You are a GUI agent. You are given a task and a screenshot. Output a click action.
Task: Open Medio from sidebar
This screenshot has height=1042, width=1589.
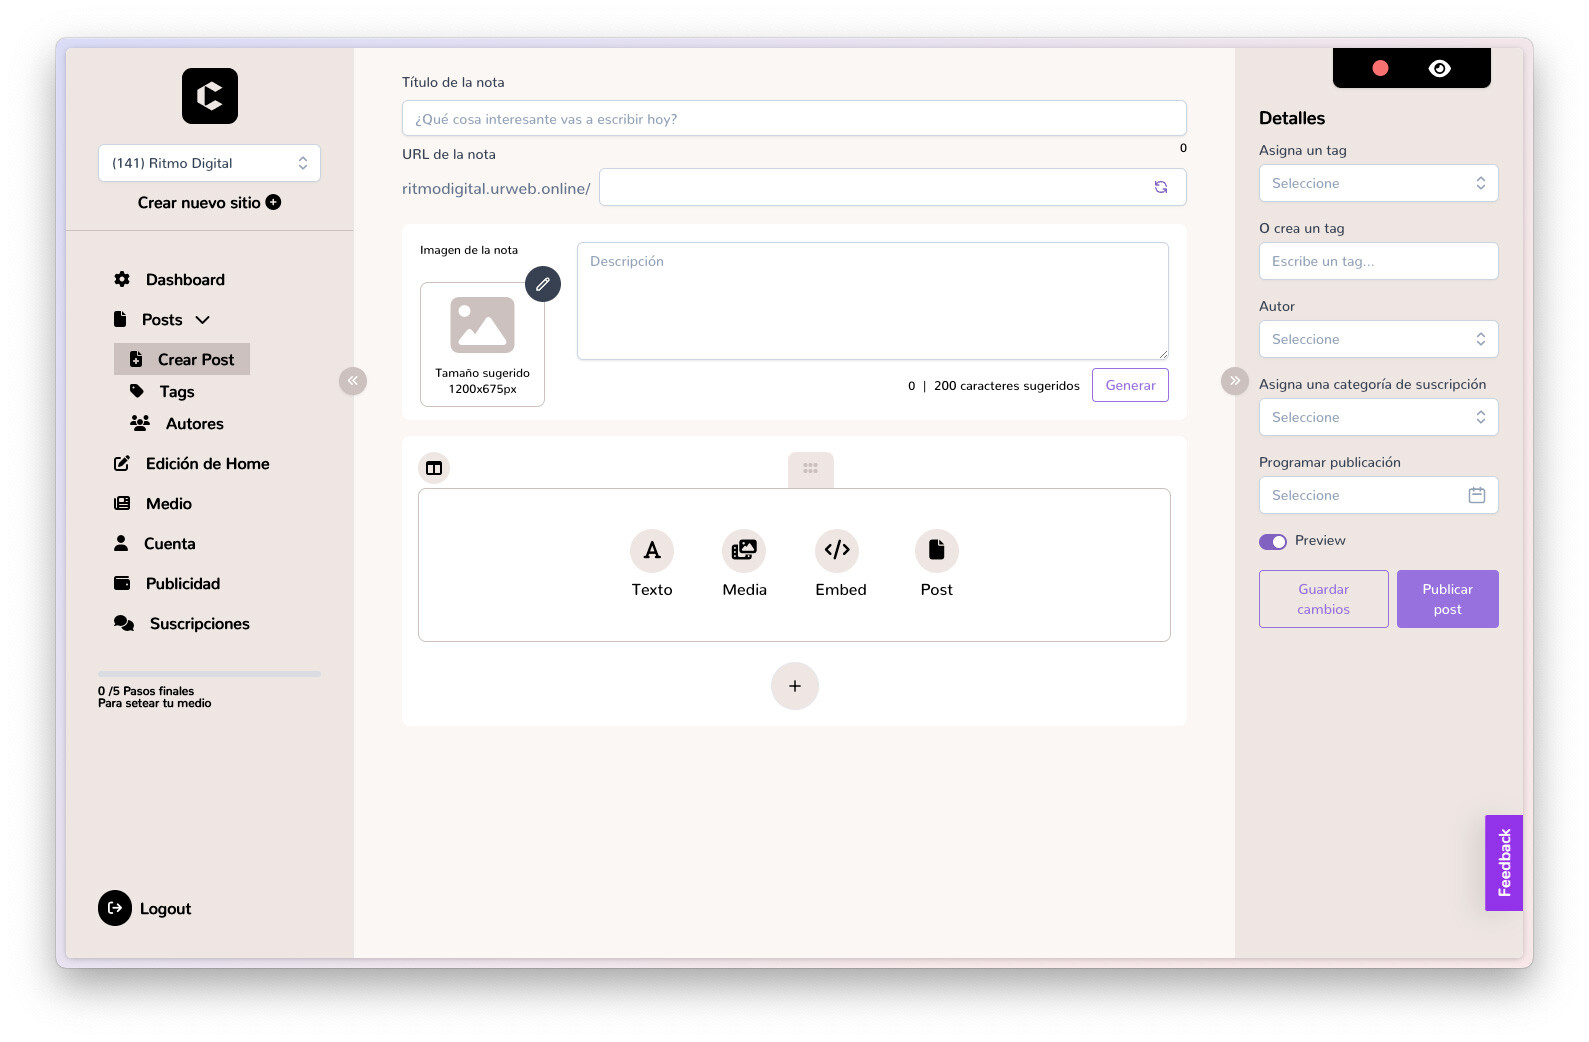(168, 503)
